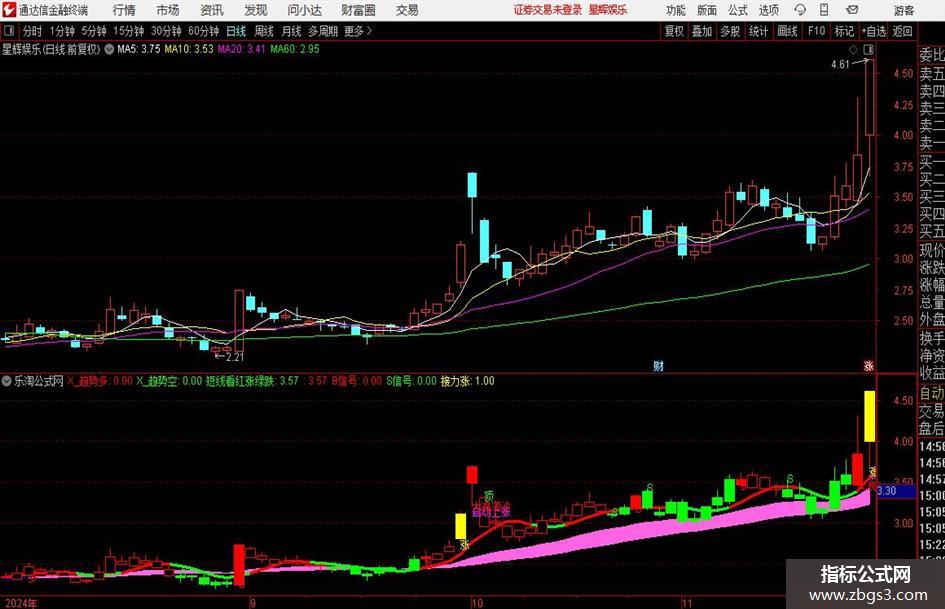The width and height of the screenshot is (945, 609).
Task: Toggle the left side panel icon beside 分时
Action: pos(8,31)
